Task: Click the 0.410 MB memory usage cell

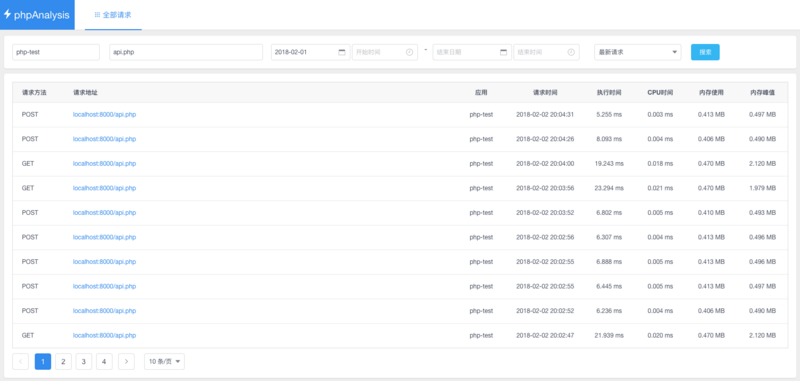Action: (711, 213)
